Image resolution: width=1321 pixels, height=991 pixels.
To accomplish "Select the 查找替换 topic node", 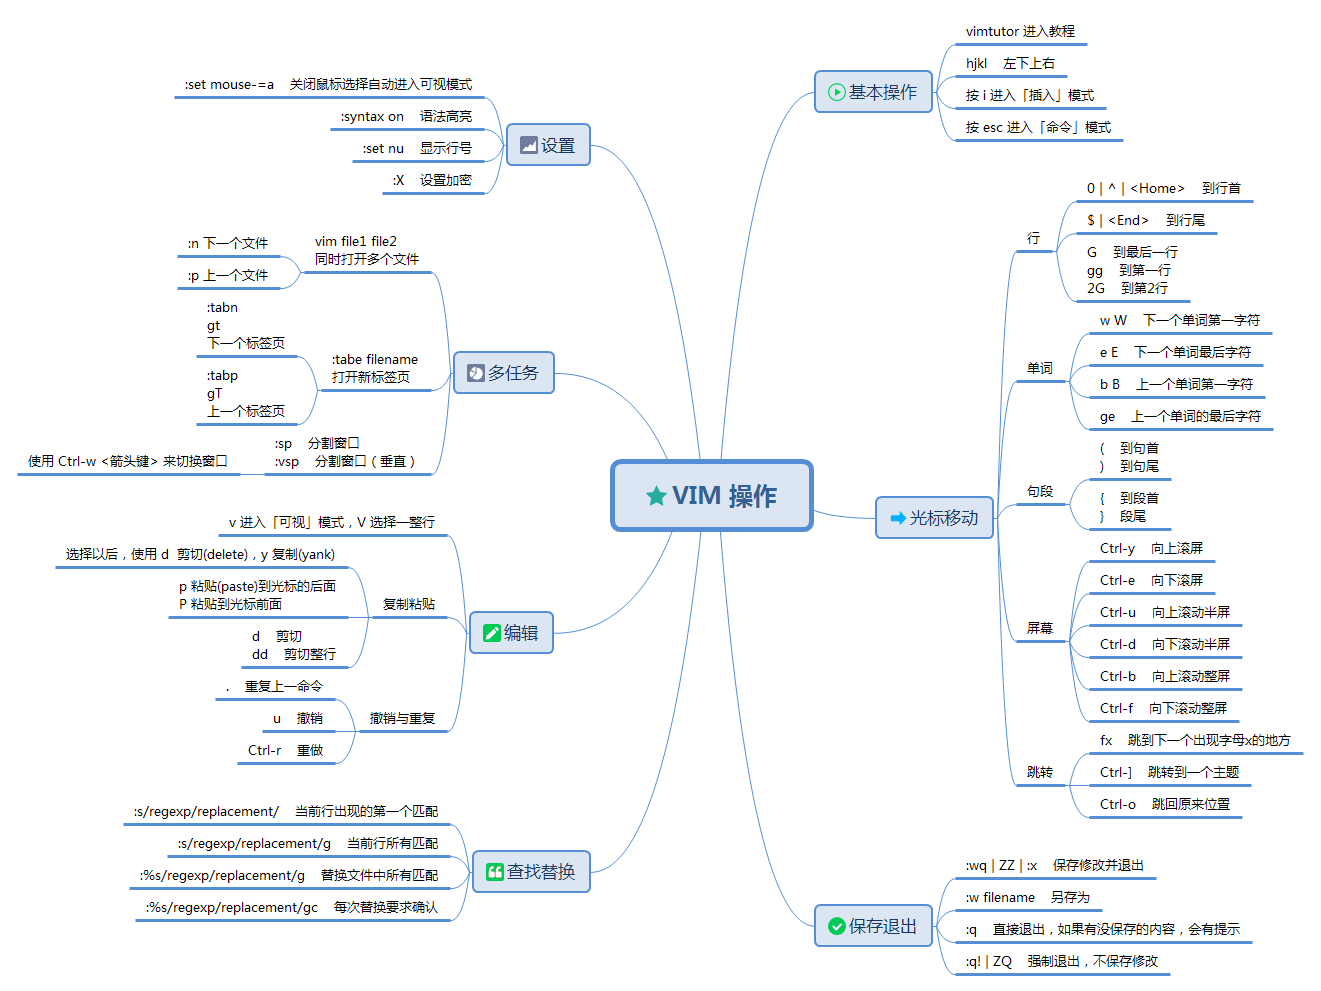I will (x=532, y=872).
